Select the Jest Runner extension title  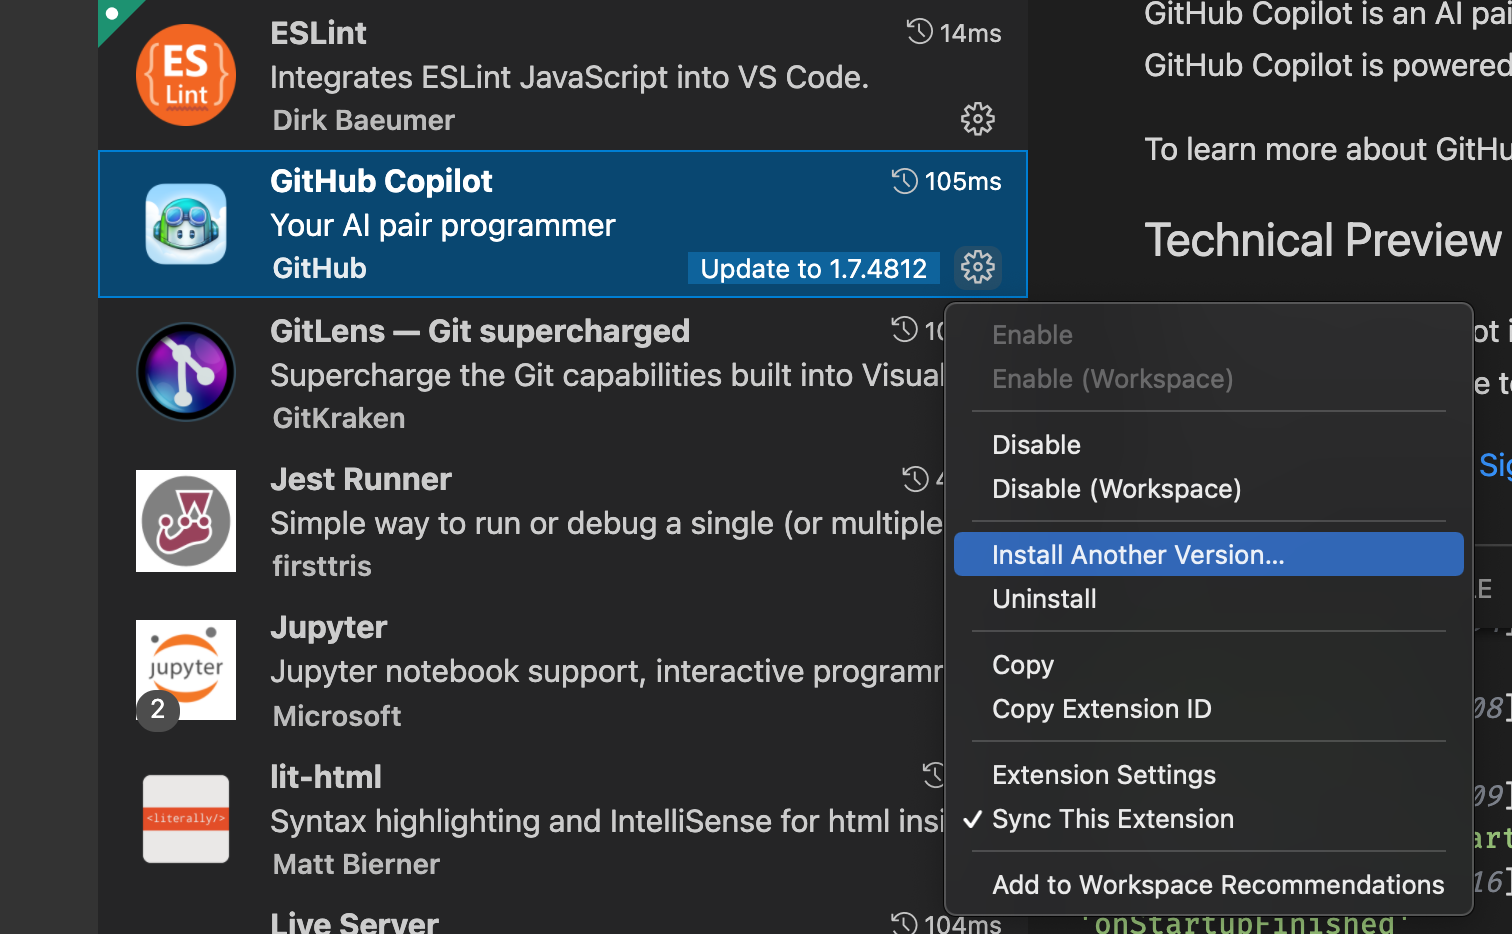[361, 479]
